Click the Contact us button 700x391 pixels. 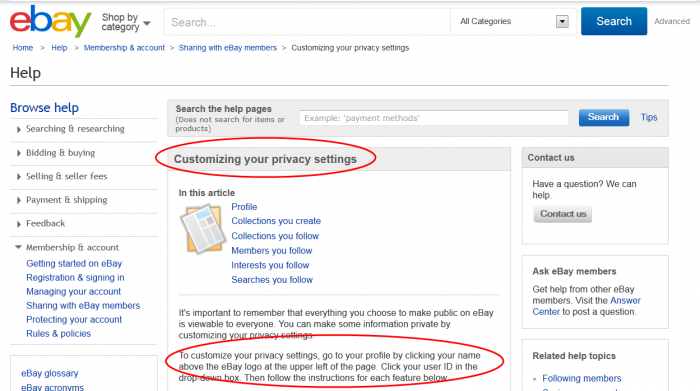563,214
